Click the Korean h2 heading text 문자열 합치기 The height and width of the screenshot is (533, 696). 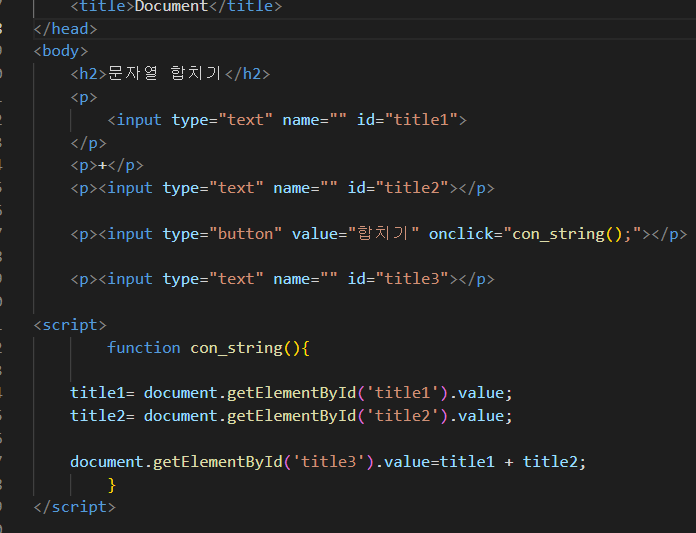[164, 73]
